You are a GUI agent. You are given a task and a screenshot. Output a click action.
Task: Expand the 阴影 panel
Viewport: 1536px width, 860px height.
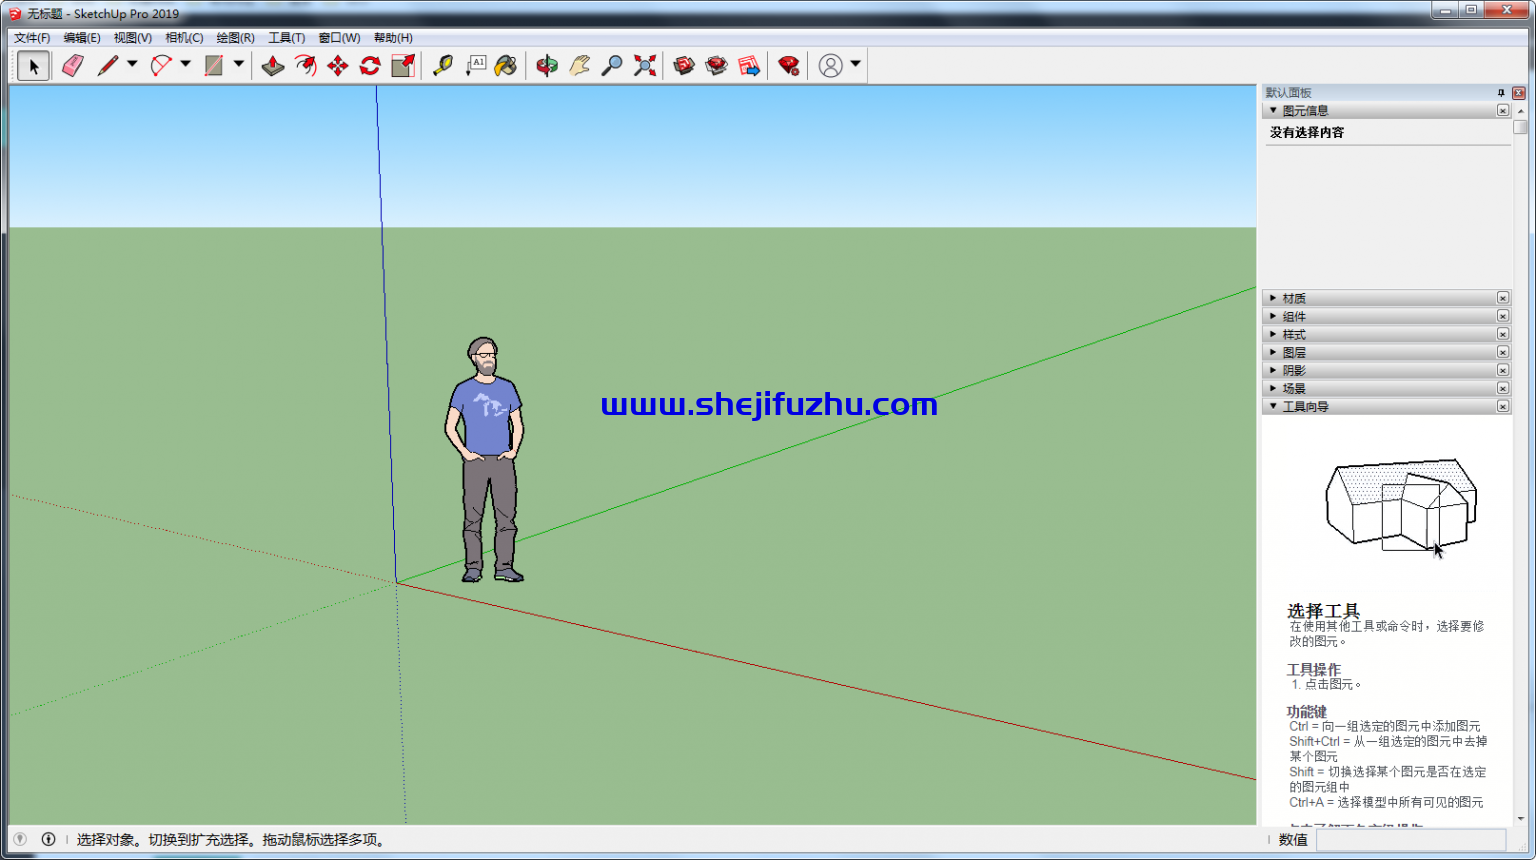1273,370
